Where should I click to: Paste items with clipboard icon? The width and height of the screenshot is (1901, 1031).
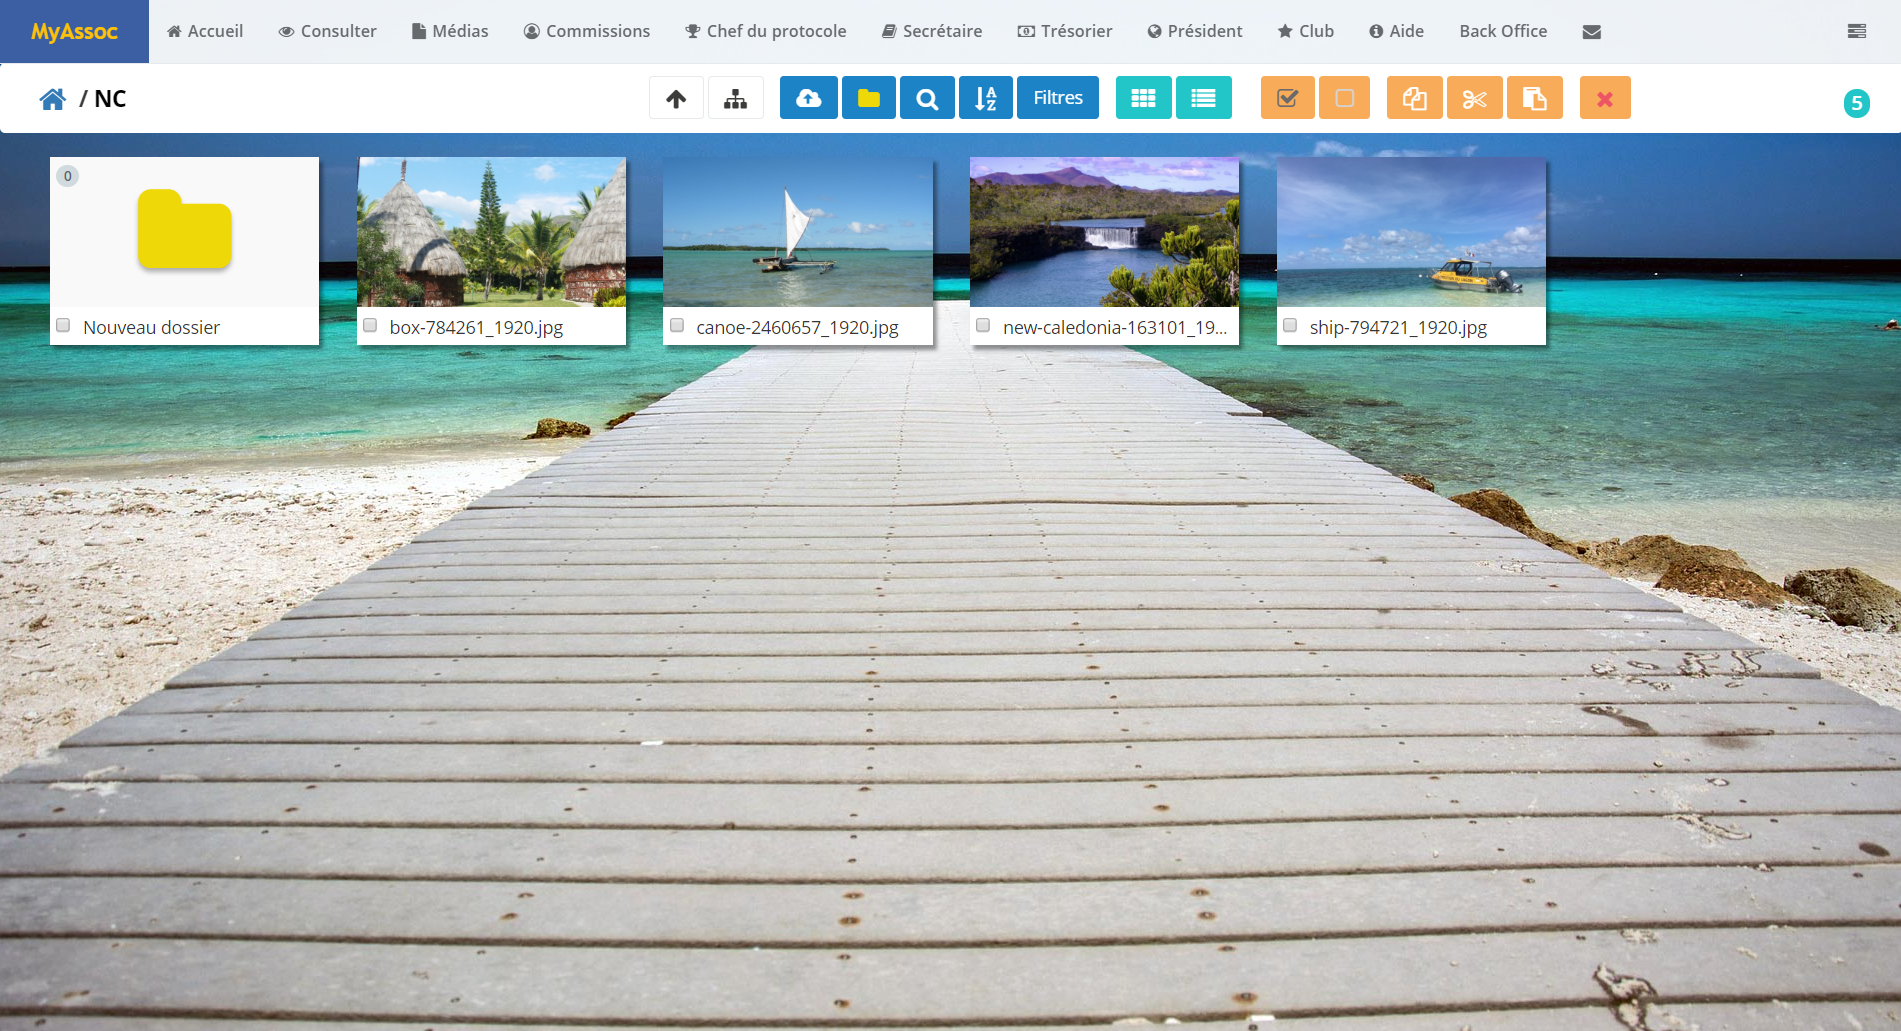[x=1535, y=98]
